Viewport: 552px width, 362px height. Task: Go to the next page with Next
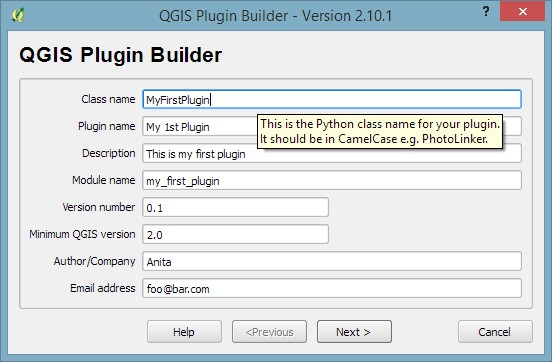(354, 332)
